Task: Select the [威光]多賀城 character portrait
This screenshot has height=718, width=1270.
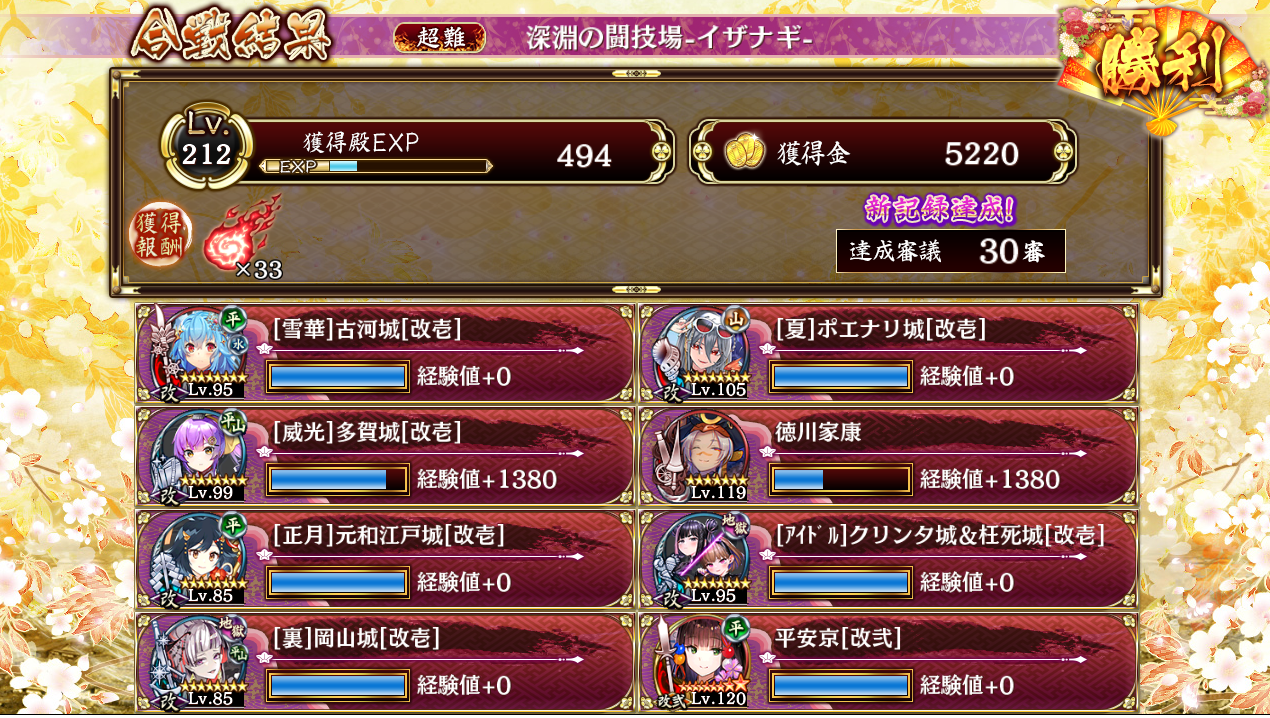Action: [200, 456]
